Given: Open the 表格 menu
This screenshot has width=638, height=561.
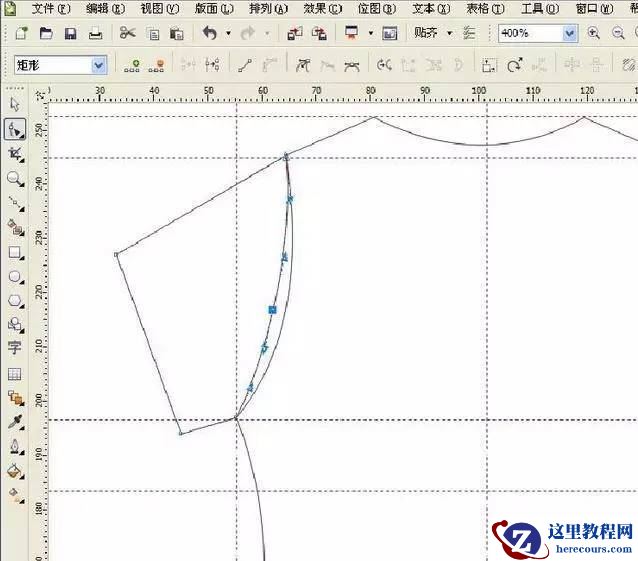Looking at the screenshot, I should pyautogui.click(x=485, y=9).
